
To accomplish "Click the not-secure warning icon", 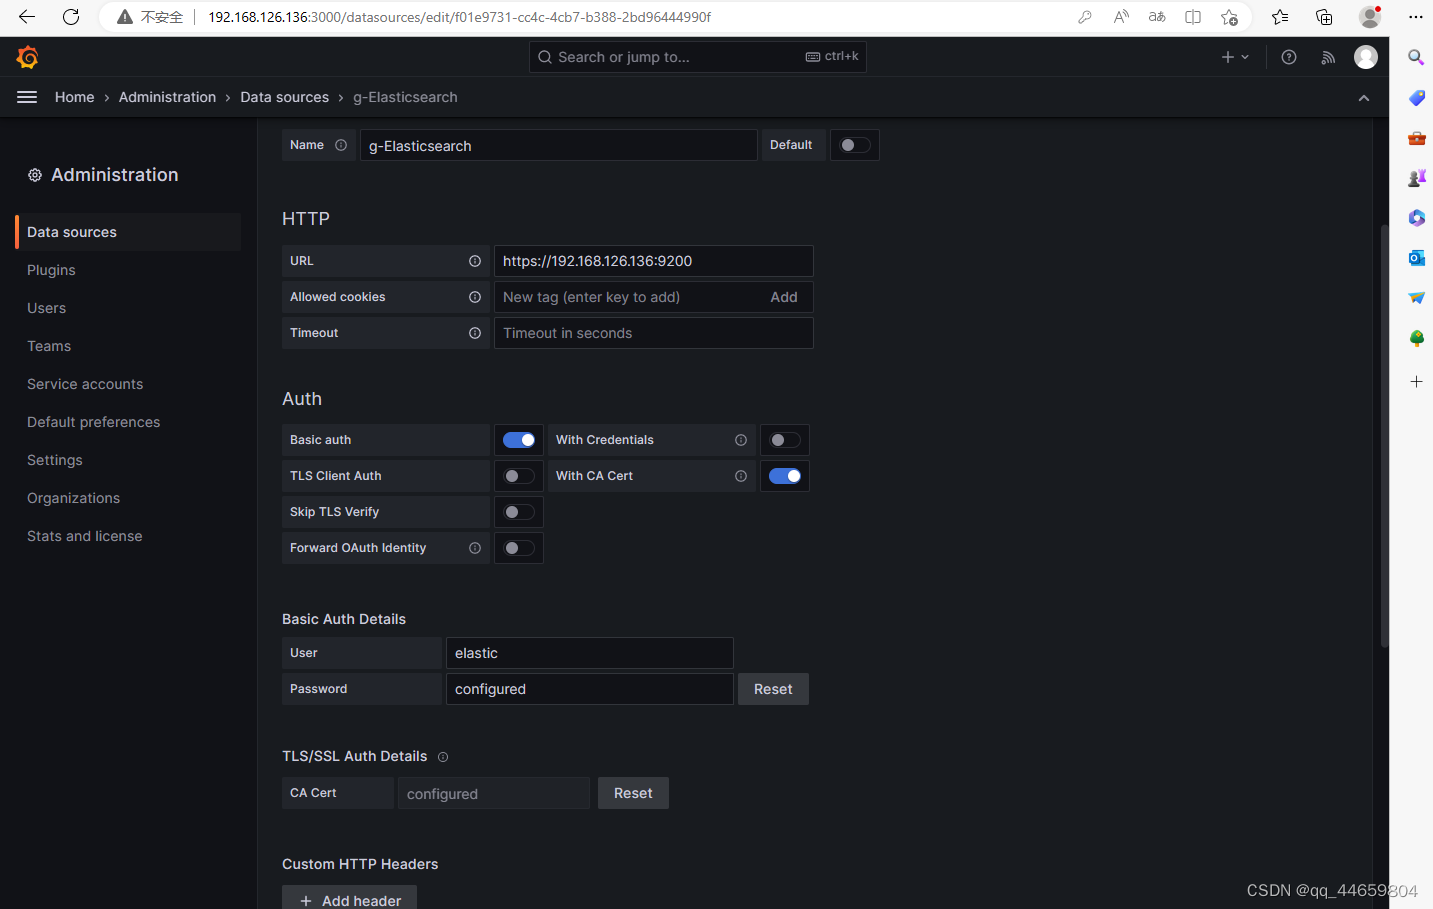I will click(x=125, y=17).
